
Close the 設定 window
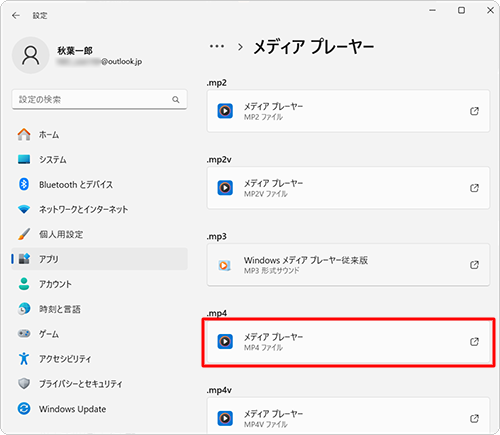click(490, 10)
